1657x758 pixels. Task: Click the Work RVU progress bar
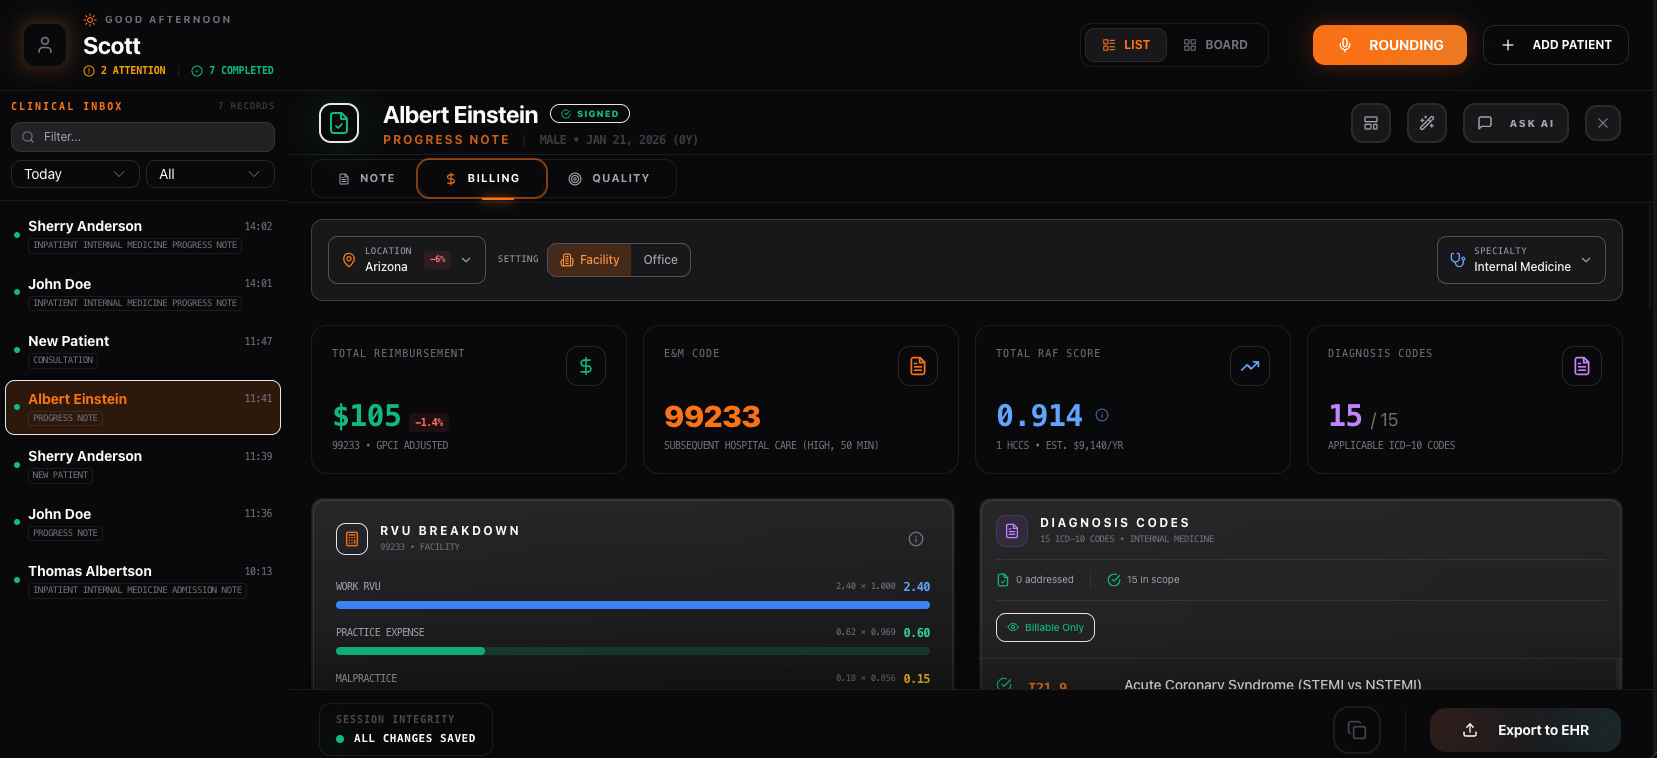[x=632, y=605]
